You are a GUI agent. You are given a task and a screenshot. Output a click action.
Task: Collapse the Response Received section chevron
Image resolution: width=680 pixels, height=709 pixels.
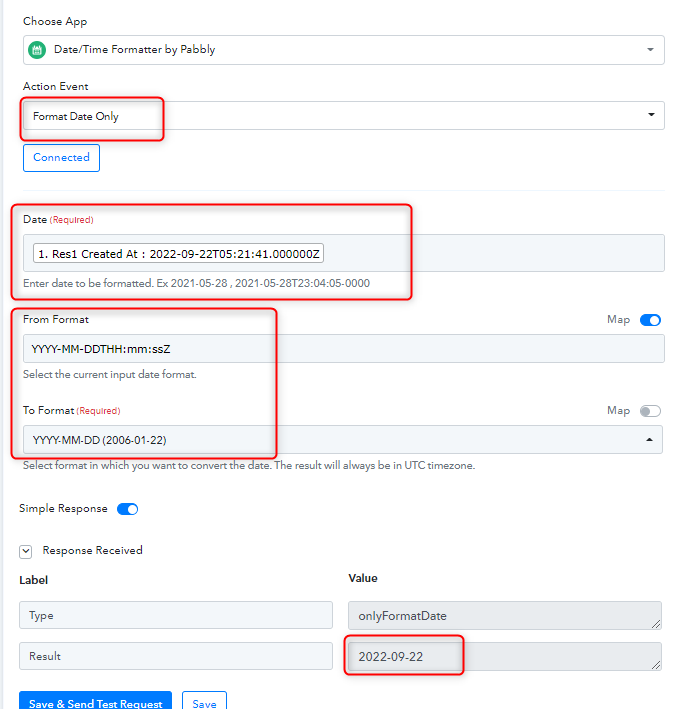pos(26,551)
